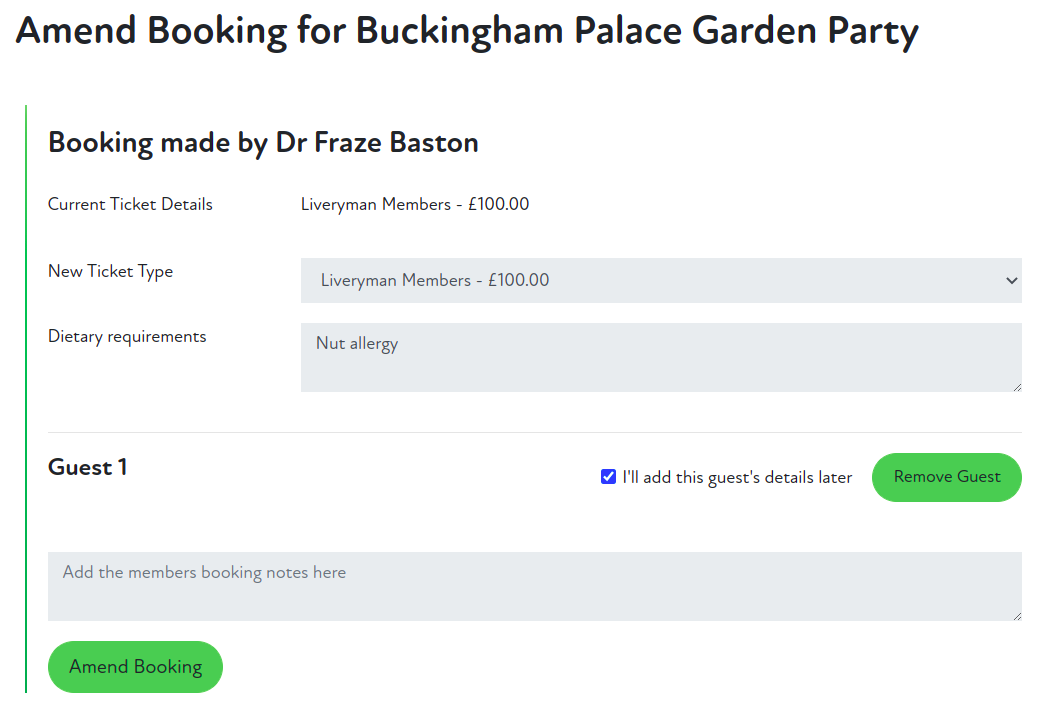Image resolution: width=1052 pixels, height=724 pixels.
Task: Untick the add guest's details later checkbox
Action: tap(608, 477)
